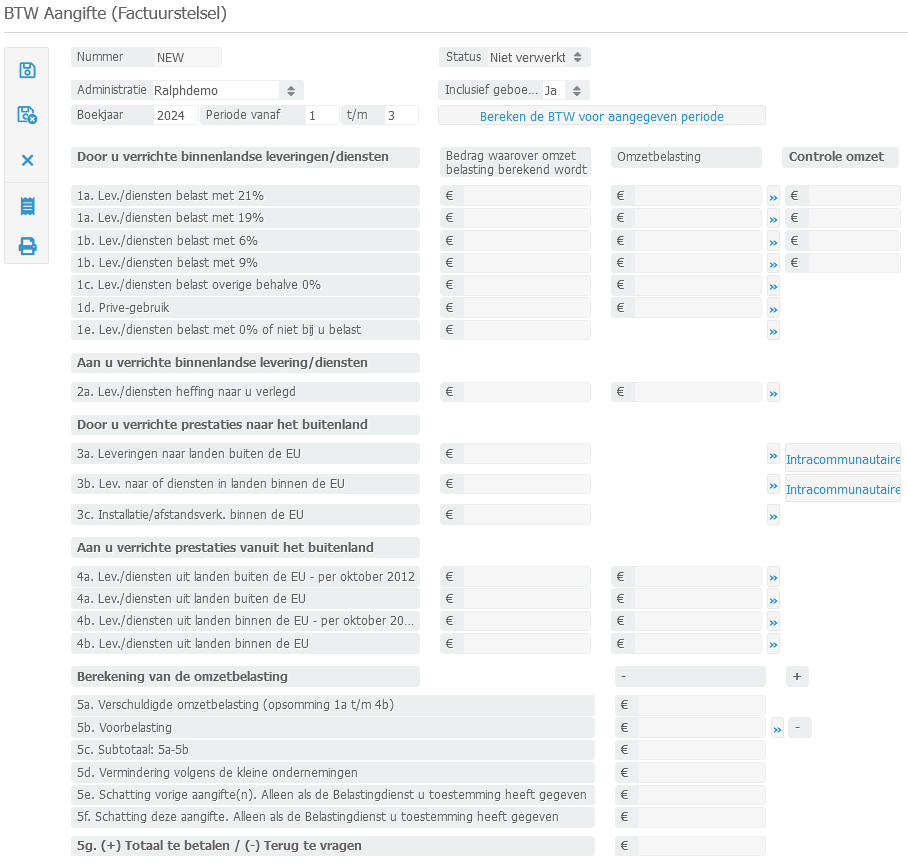Focus the Periode vanaf field
Image resolution: width=908 pixels, height=862 pixels.
pyautogui.click(x=322, y=115)
